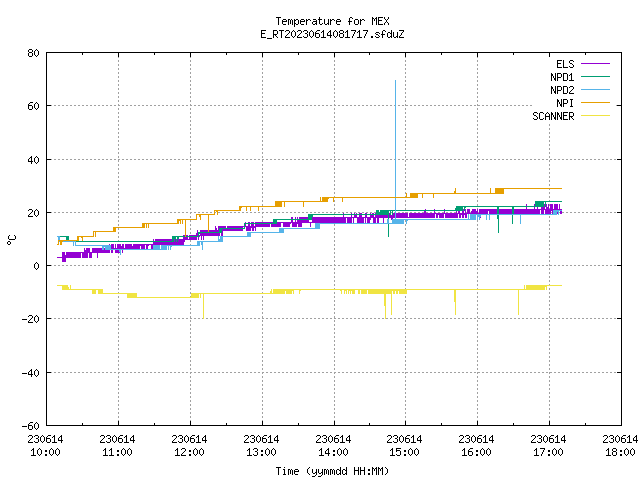Click the purple ELS legend line sample
This screenshot has height=480, width=640.
(x=596, y=64)
